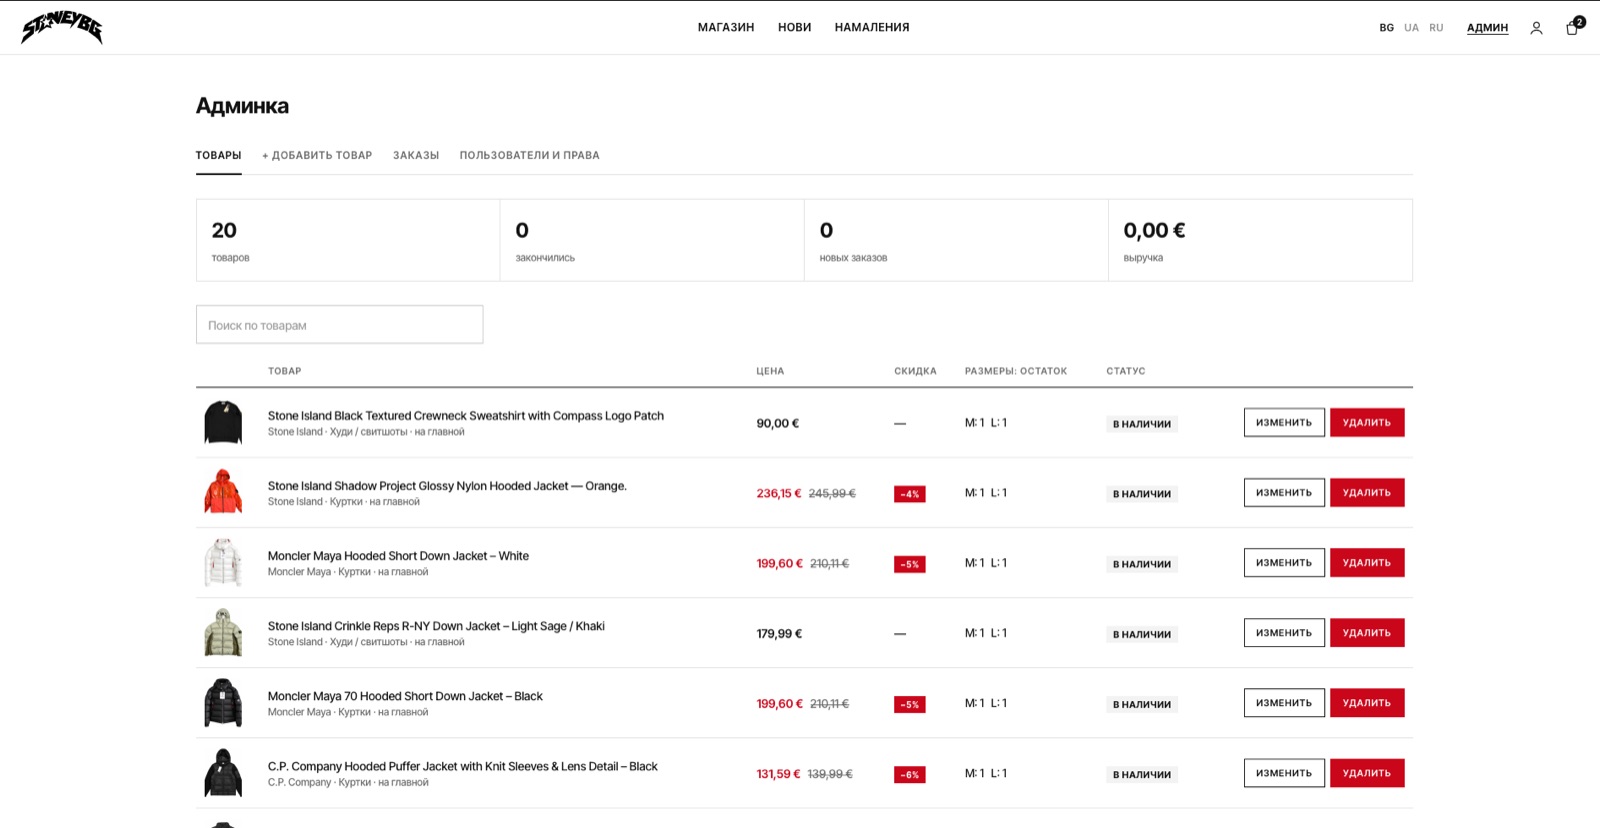The image size is (1600, 828).
Task: Edit the Crinkle Reps Light Sage jacket
Action: tap(1284, 632)
